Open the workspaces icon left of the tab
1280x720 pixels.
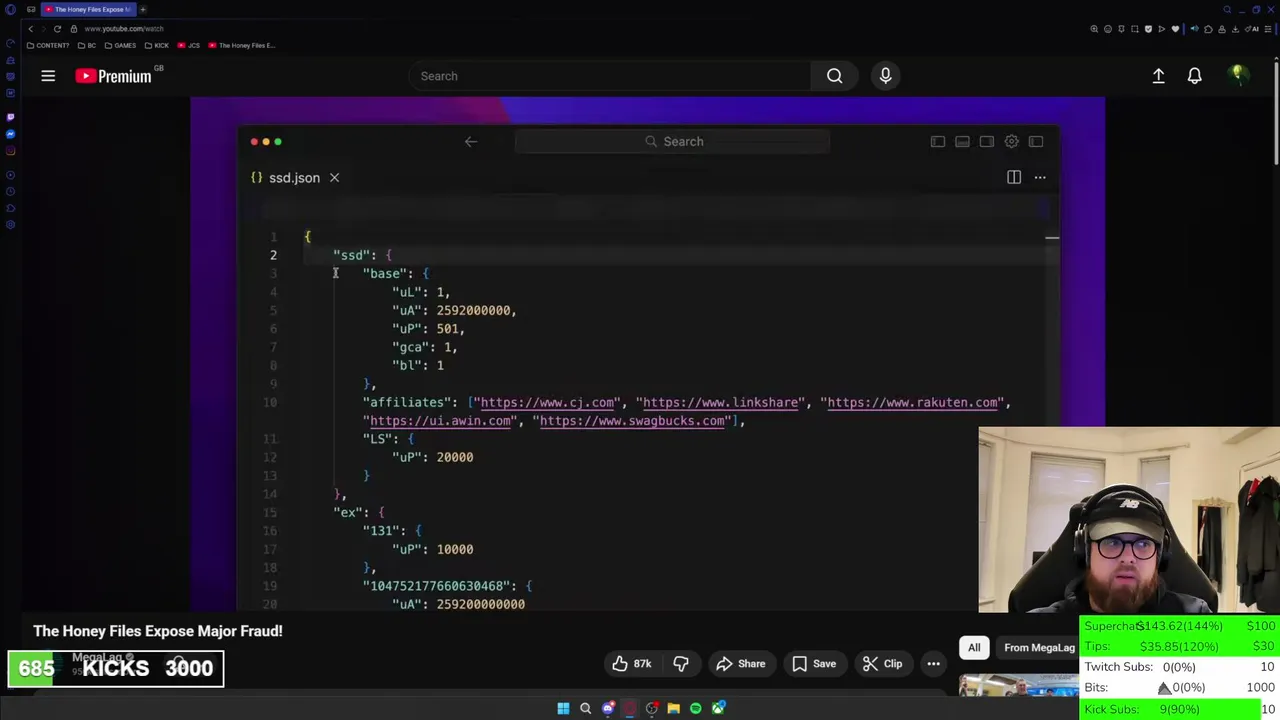tap(31, 10)
